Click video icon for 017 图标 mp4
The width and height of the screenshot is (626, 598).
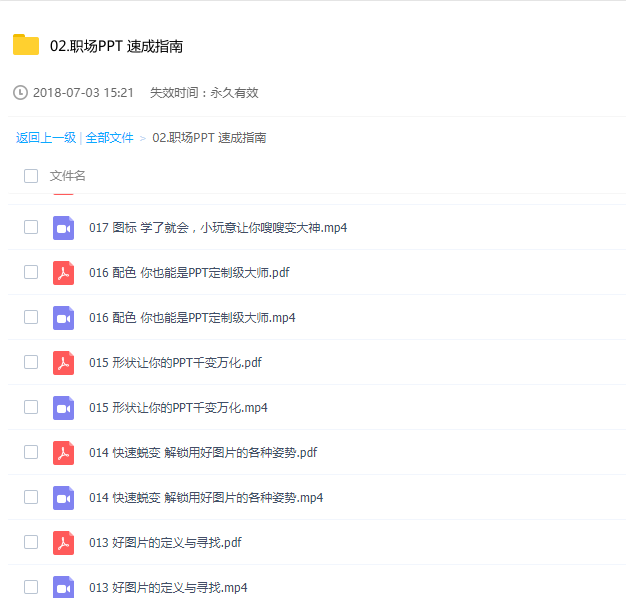[x=63, y=228]
